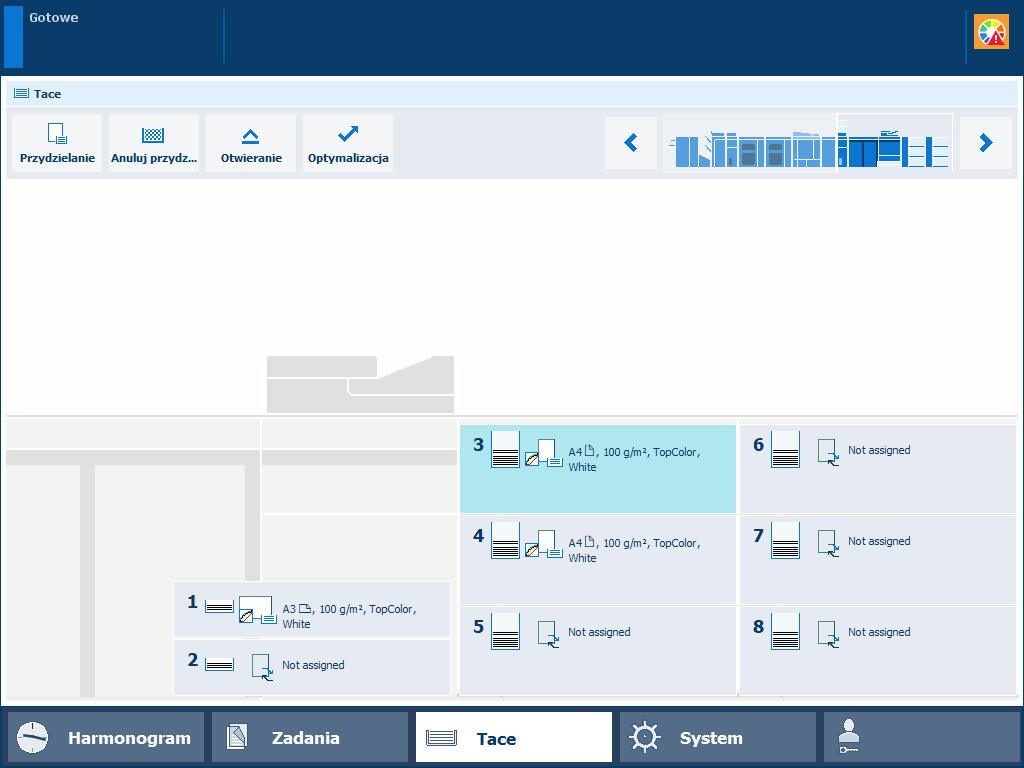
Task: Click tray 7 paper level icon
Action: click(x=786, y=540)
